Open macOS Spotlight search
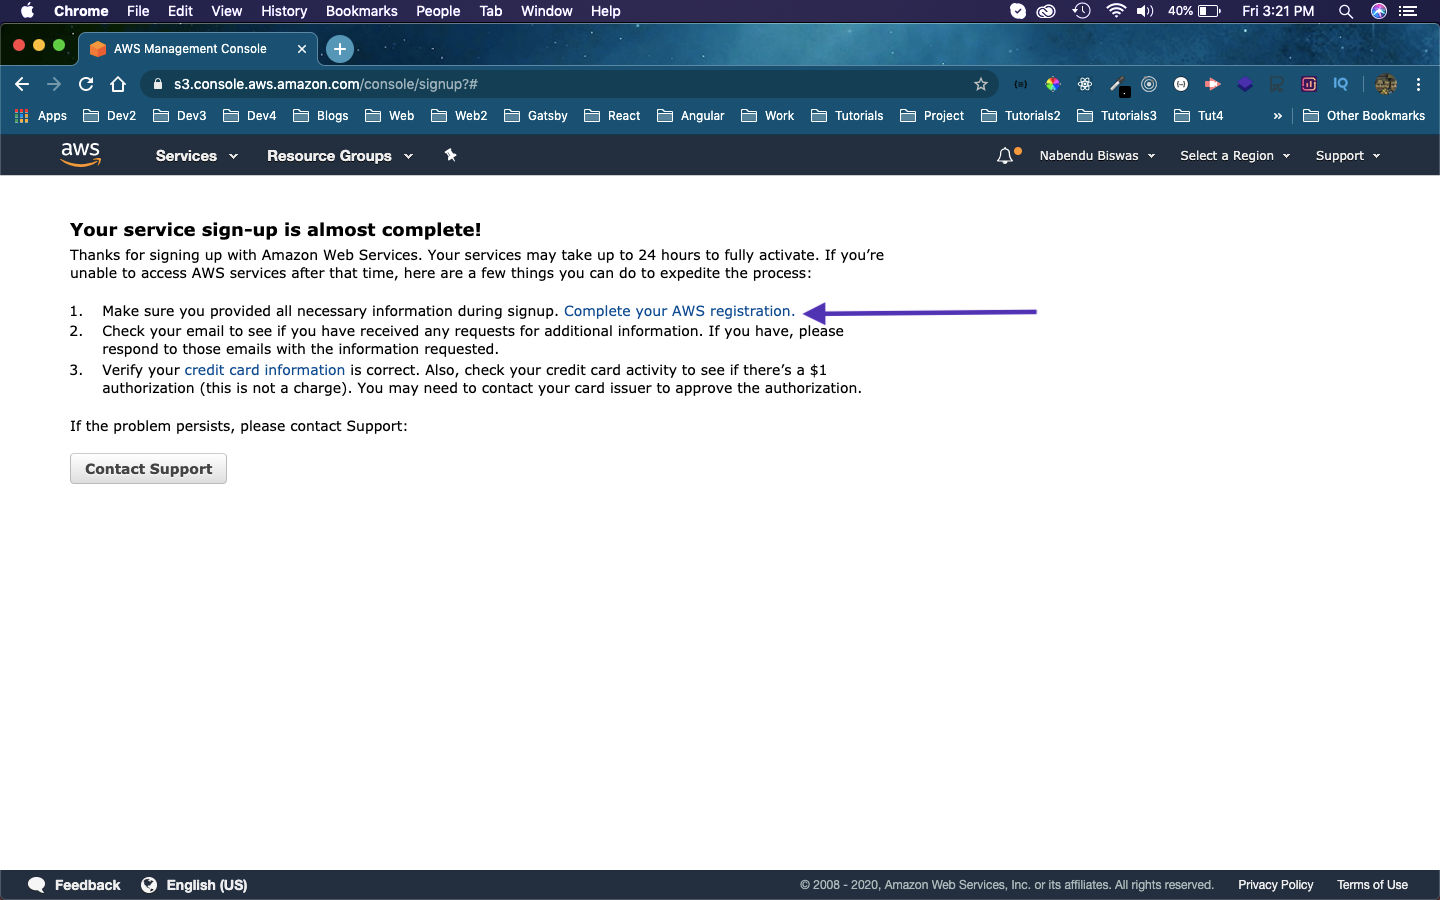The height and width of the screenshot is (900, 1440). tap(1346, 11)
